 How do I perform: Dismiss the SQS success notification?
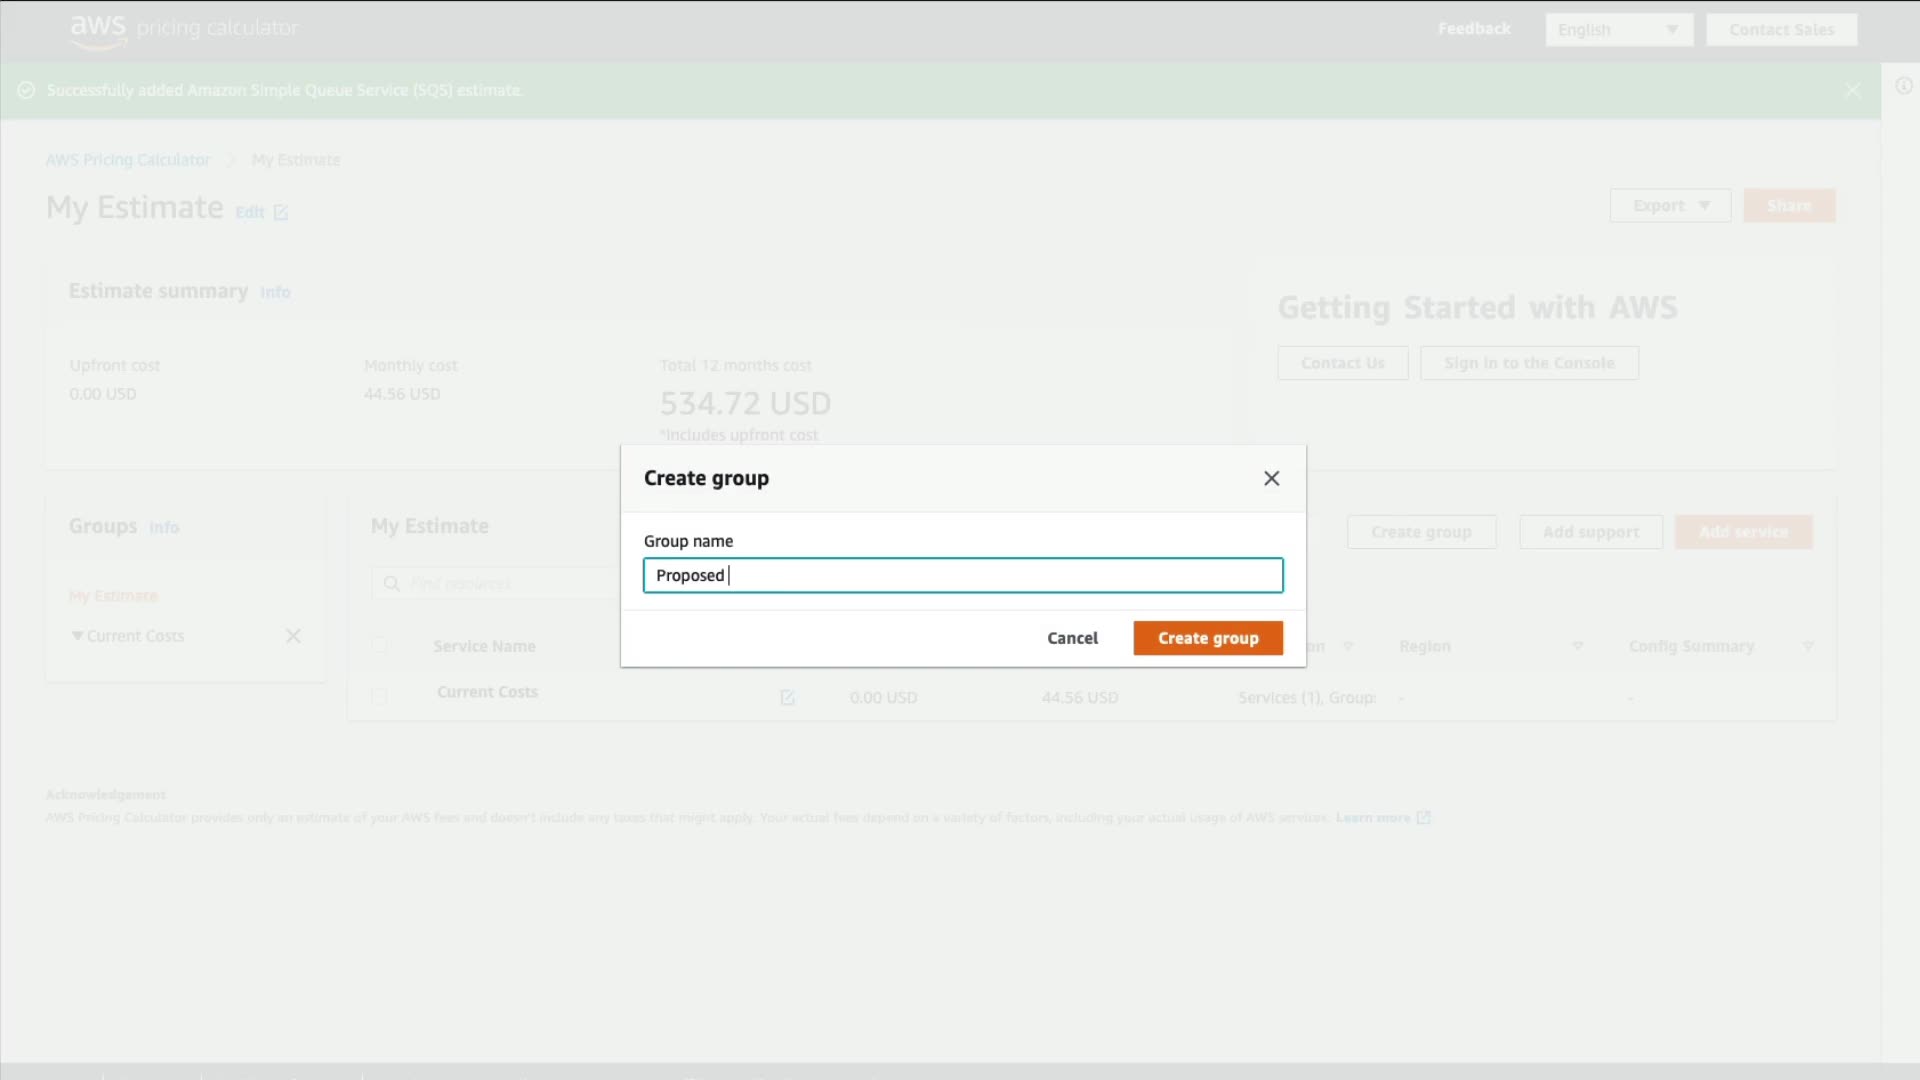coord(1852,91)
